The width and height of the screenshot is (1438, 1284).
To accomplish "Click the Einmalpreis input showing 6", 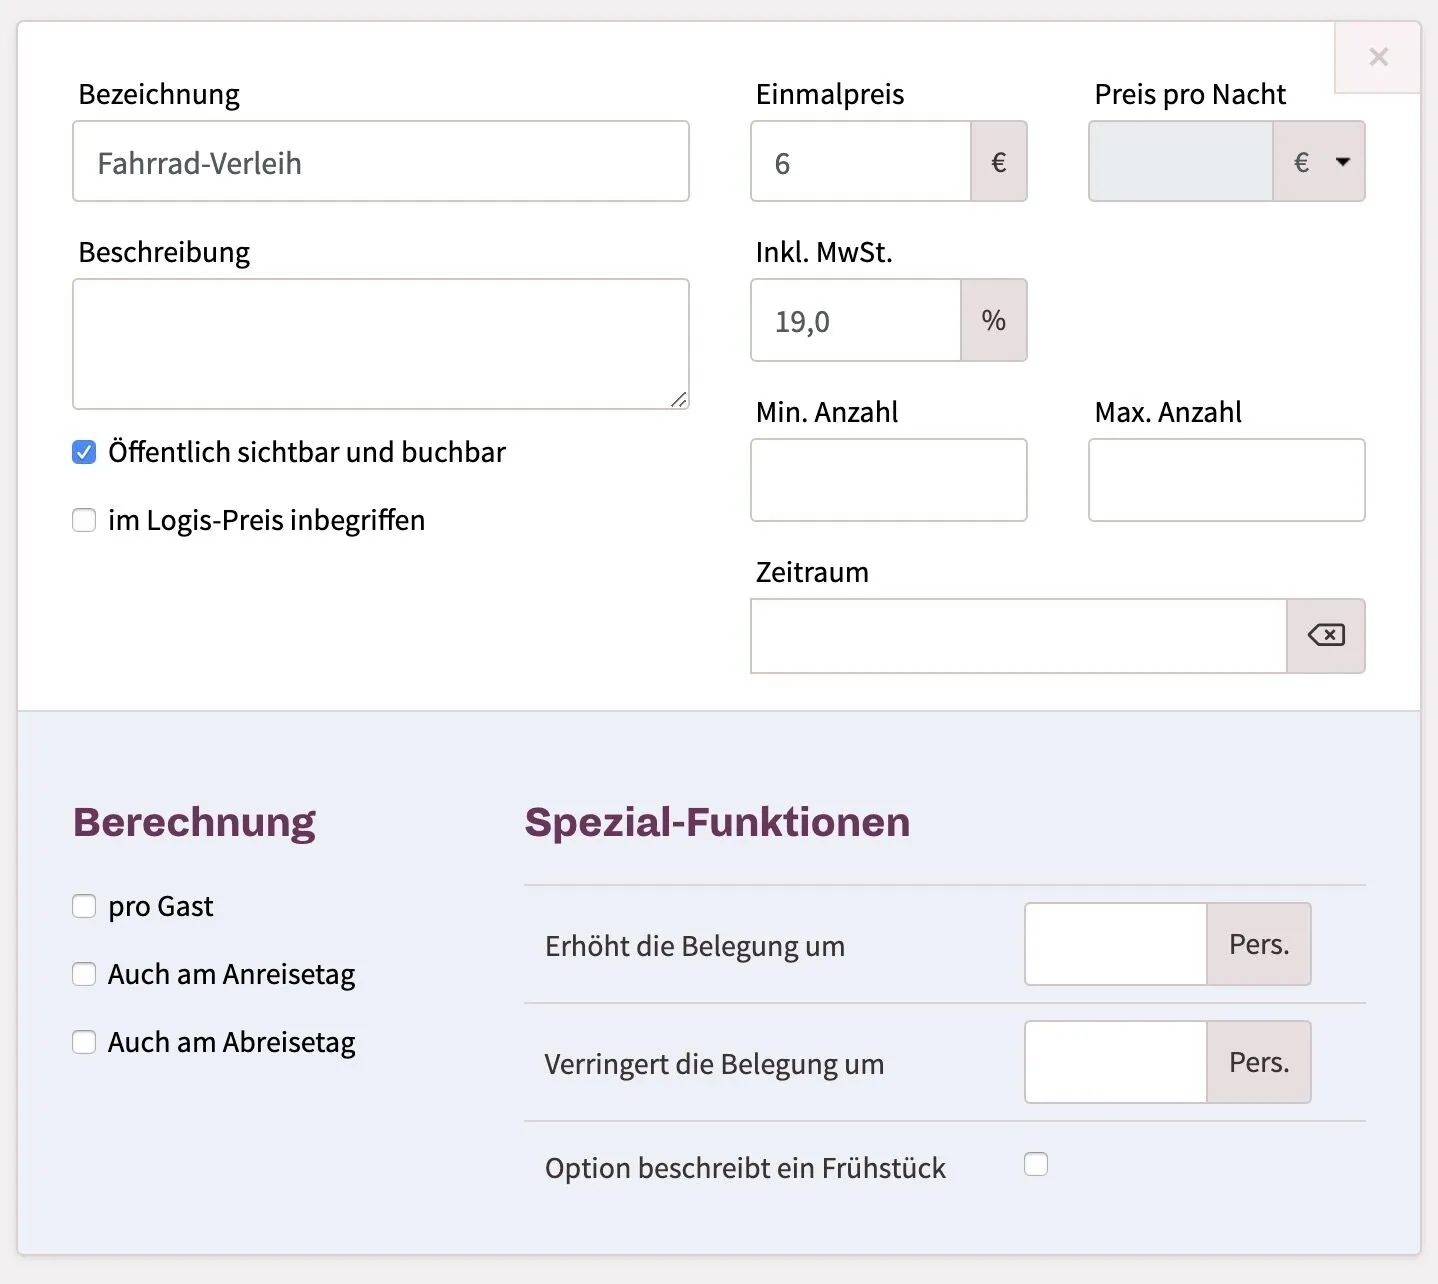I will coord(861,162).
